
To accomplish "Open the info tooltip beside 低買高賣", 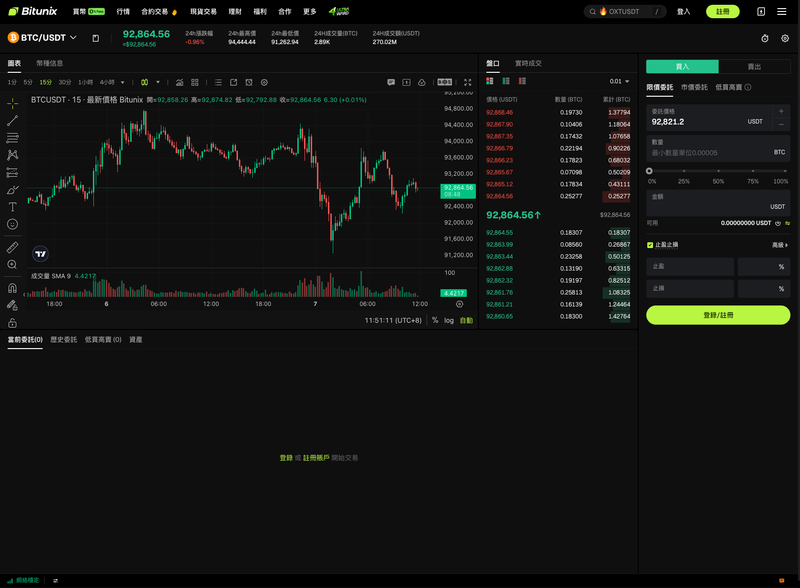I will [x=748, y=87].
